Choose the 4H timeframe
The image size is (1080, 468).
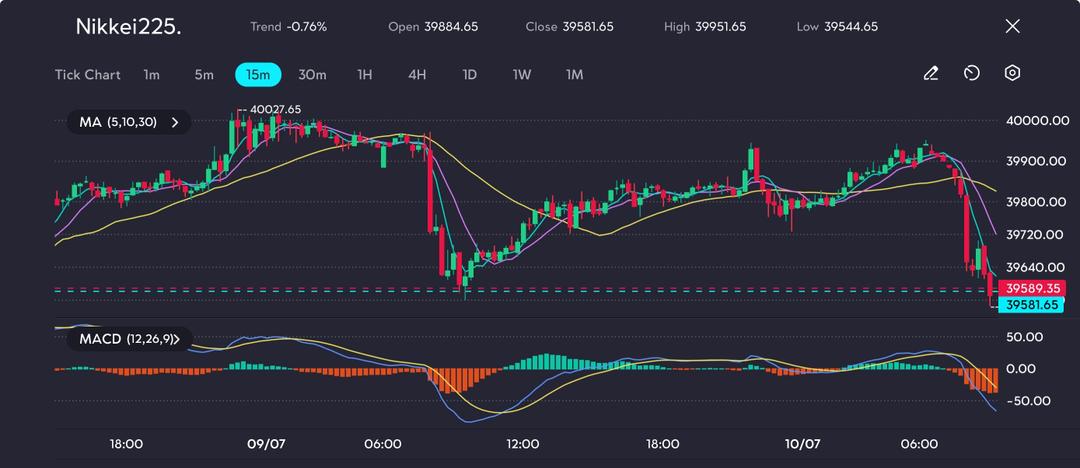417,75
